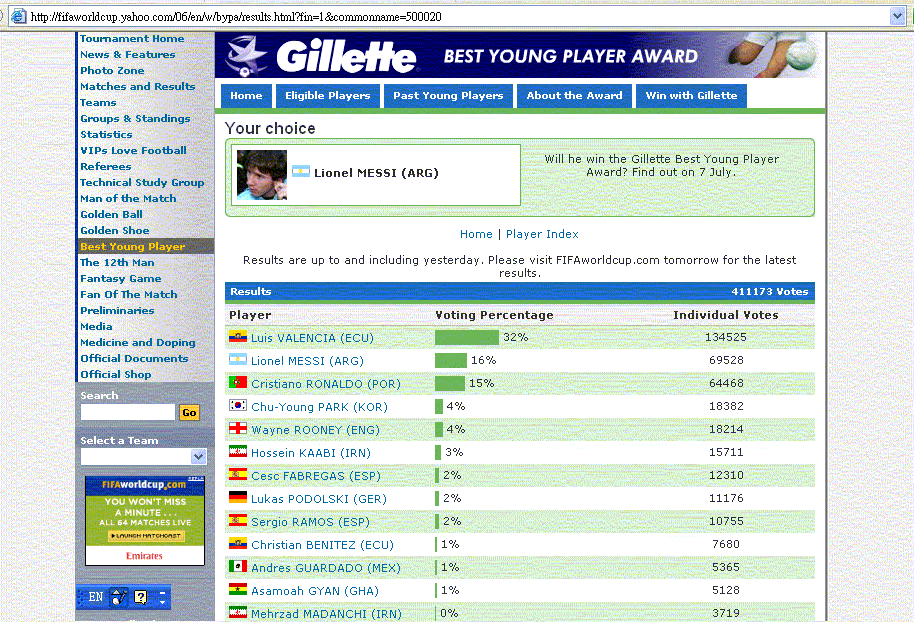This screenshot has width=914, height=622.
Task: Click the Korea flag beside Chu-Young PARK
Action: pyautogui.click(x=238, y=406)
